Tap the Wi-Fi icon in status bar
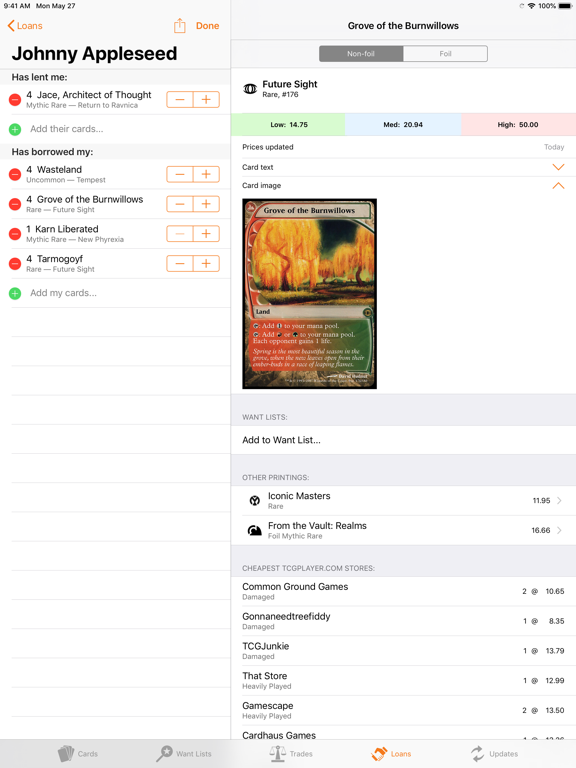Screen dimensions: 576x768 point(531,6)
